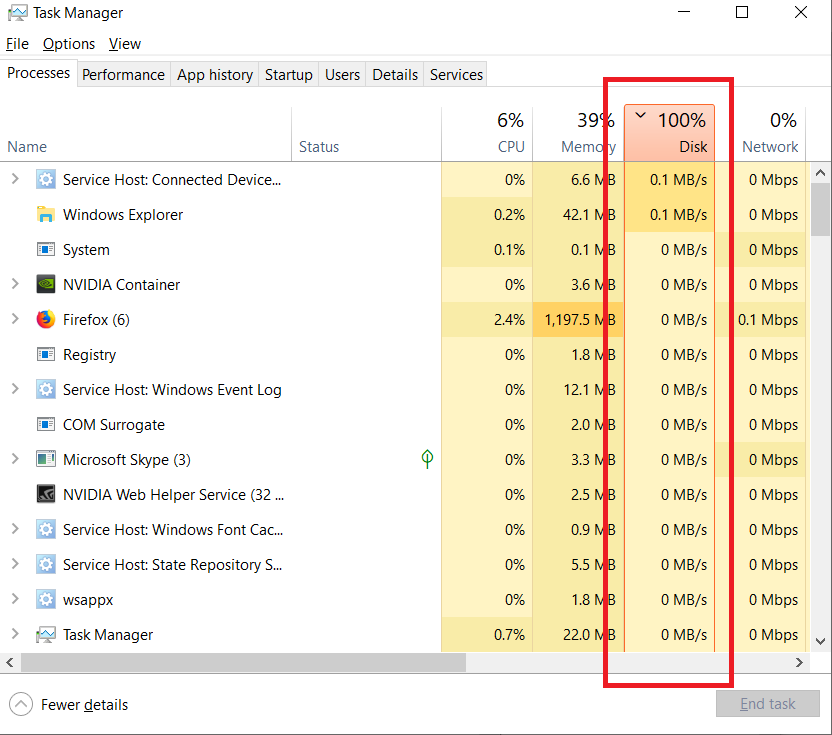
Task: Click the Firefox process icon
Action: coord(46,319)
